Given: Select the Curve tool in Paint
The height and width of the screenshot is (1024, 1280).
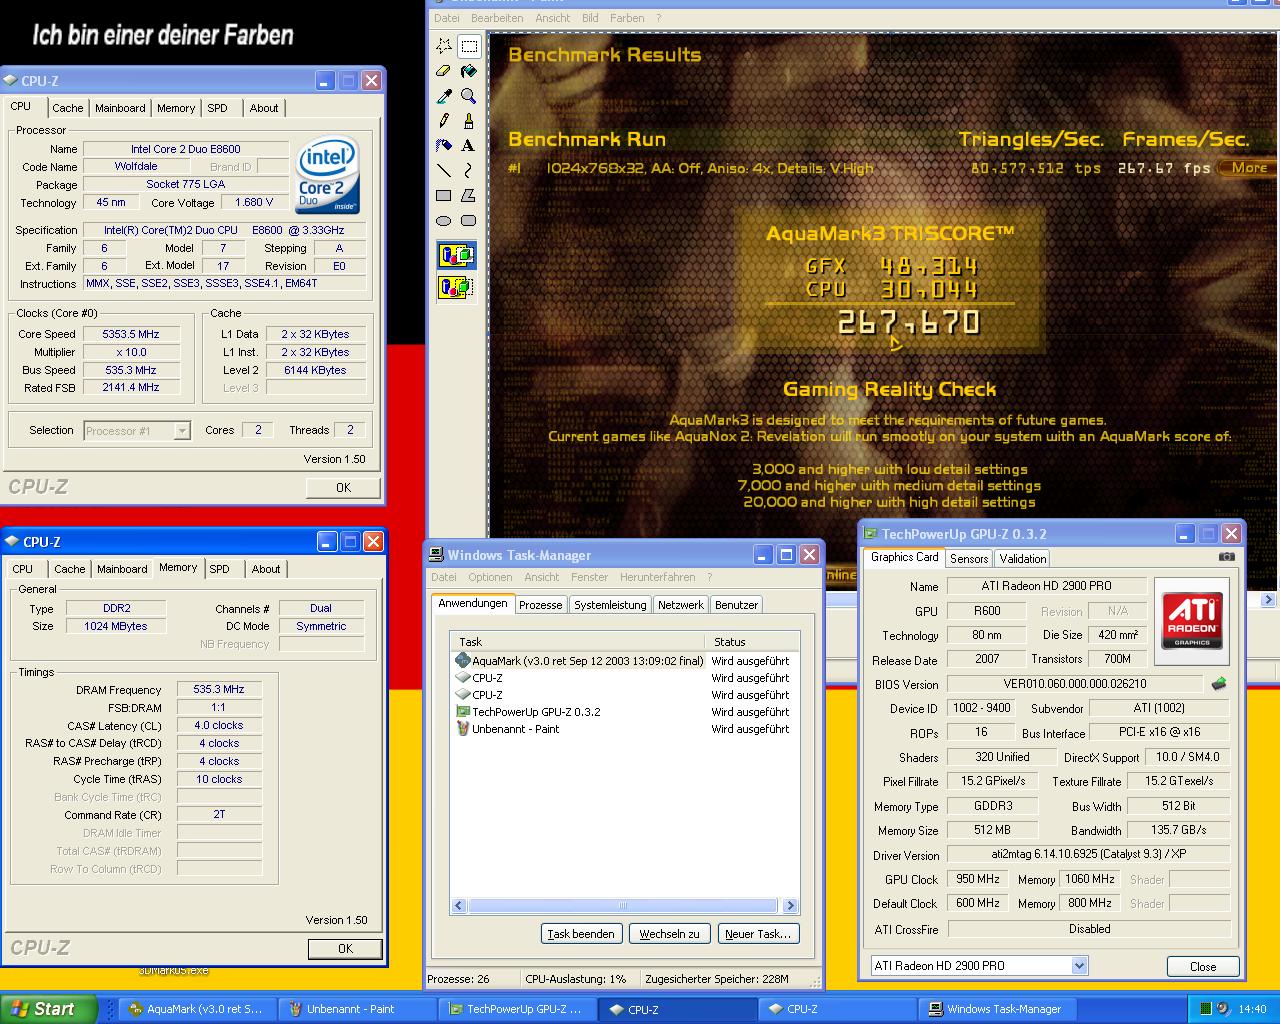Looking at the screenshot, I should (468, 171).
